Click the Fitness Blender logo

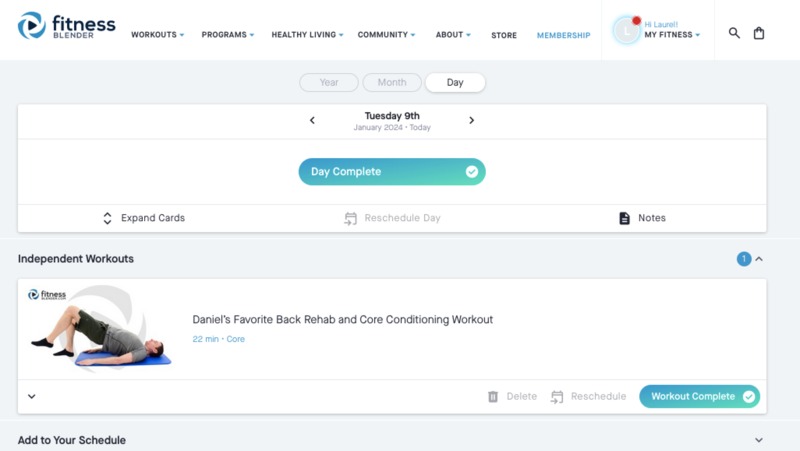click(66, 27)
